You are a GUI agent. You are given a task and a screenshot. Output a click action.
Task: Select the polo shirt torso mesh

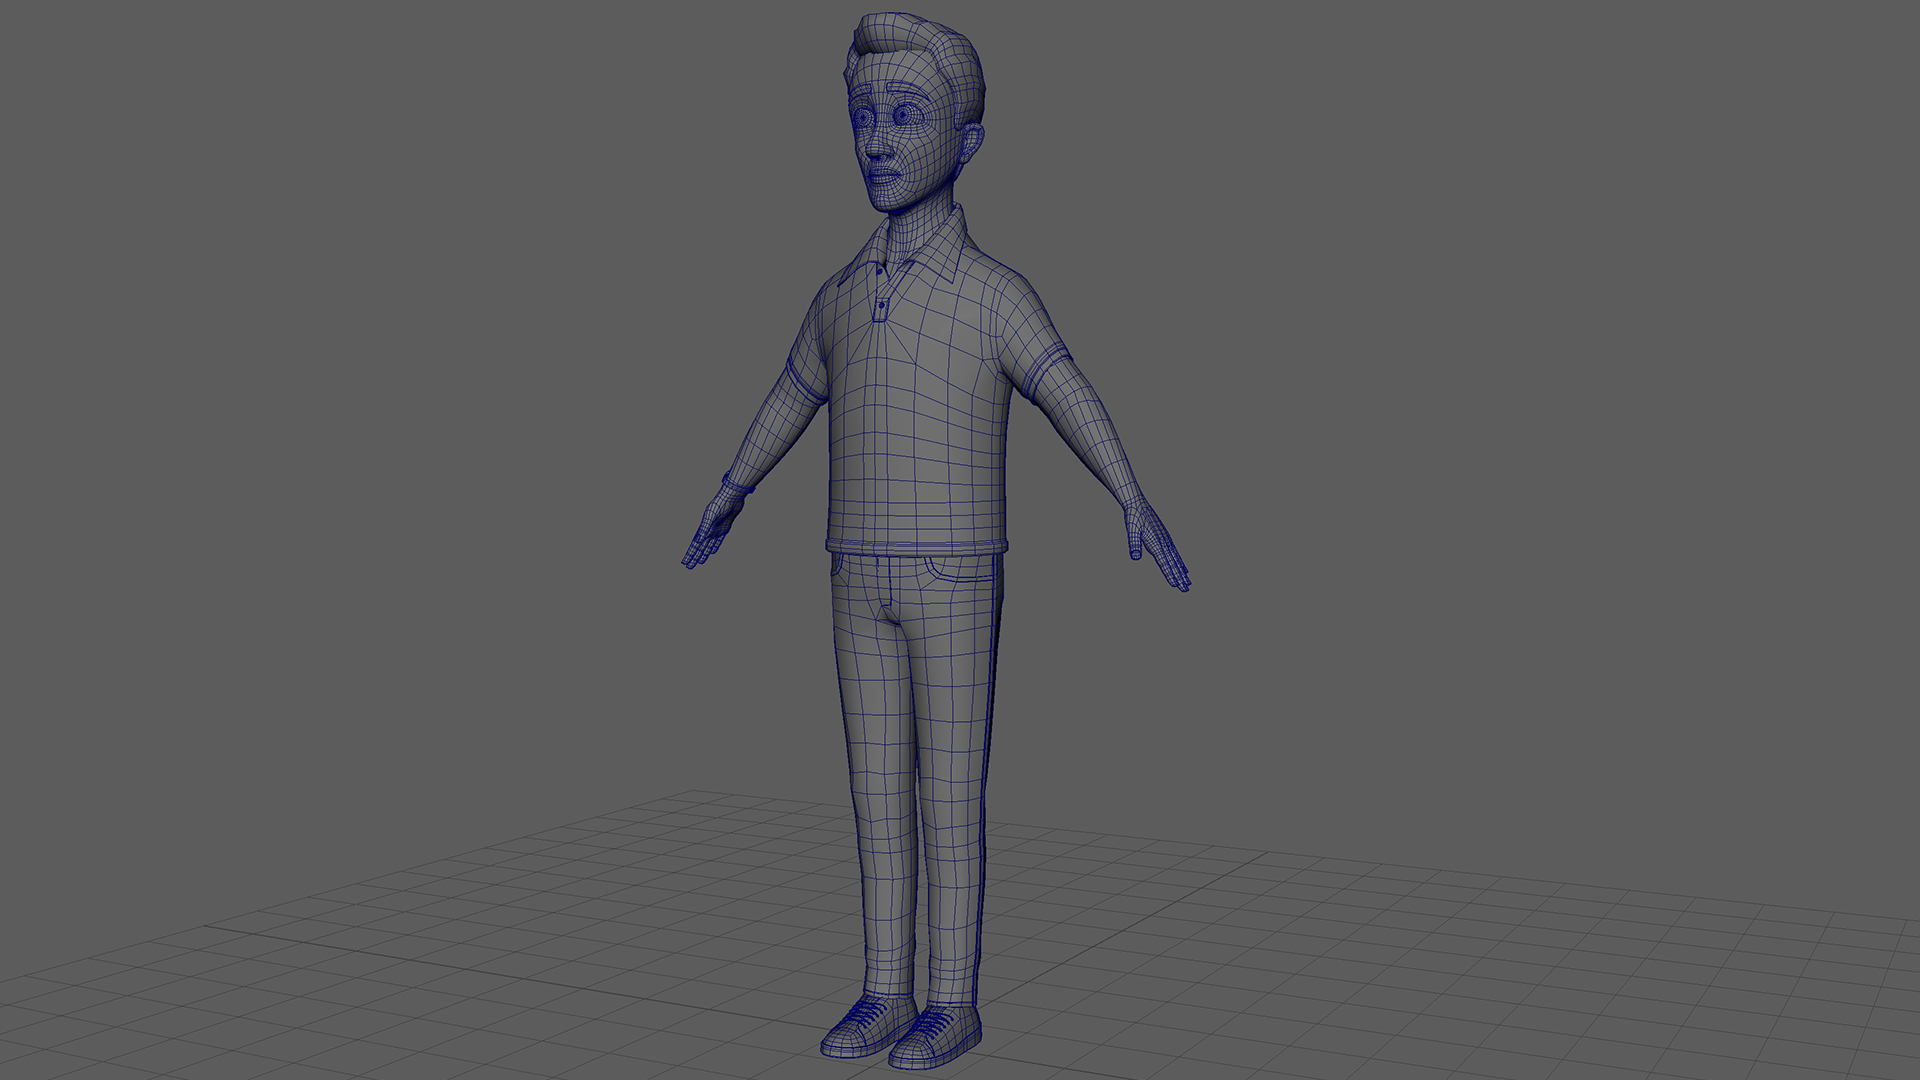(x=915, y=400)
